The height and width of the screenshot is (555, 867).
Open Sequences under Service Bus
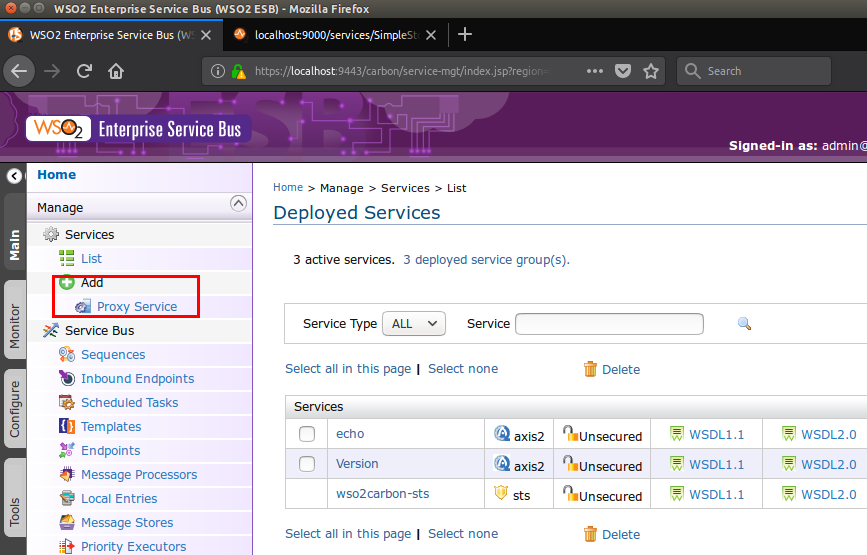point(113,355)
